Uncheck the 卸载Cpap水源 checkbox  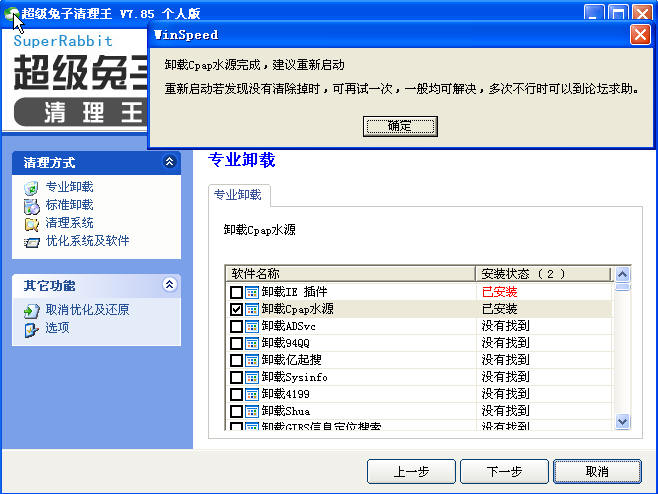click(x=236, y=309)
